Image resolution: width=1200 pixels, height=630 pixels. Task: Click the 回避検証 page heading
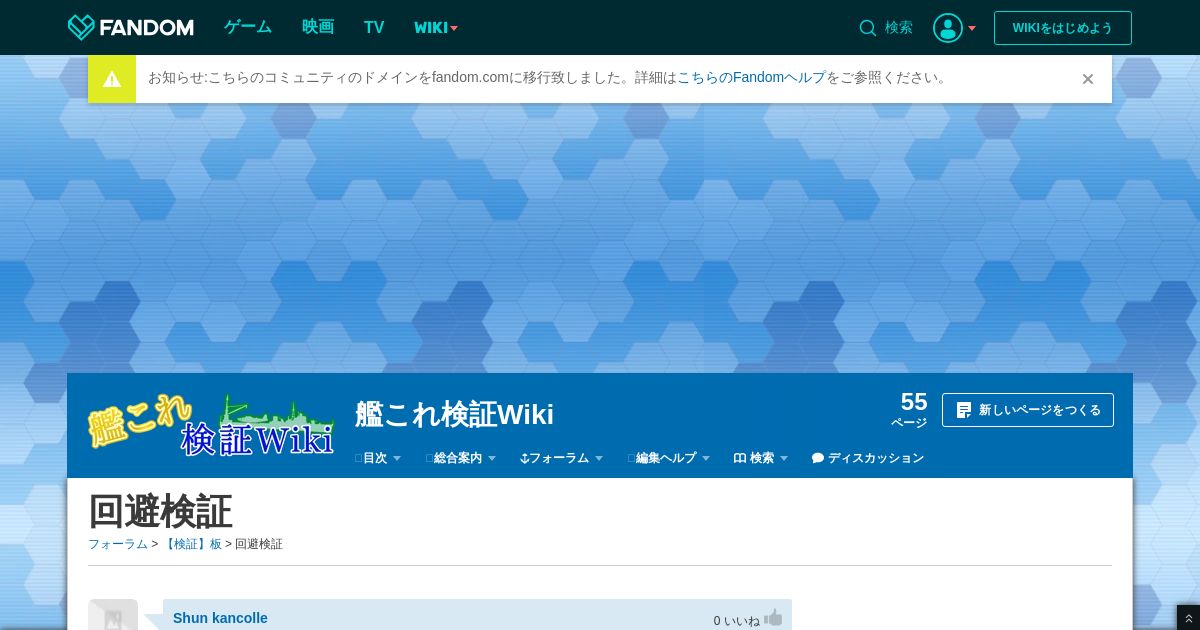(x=160, y=511)
